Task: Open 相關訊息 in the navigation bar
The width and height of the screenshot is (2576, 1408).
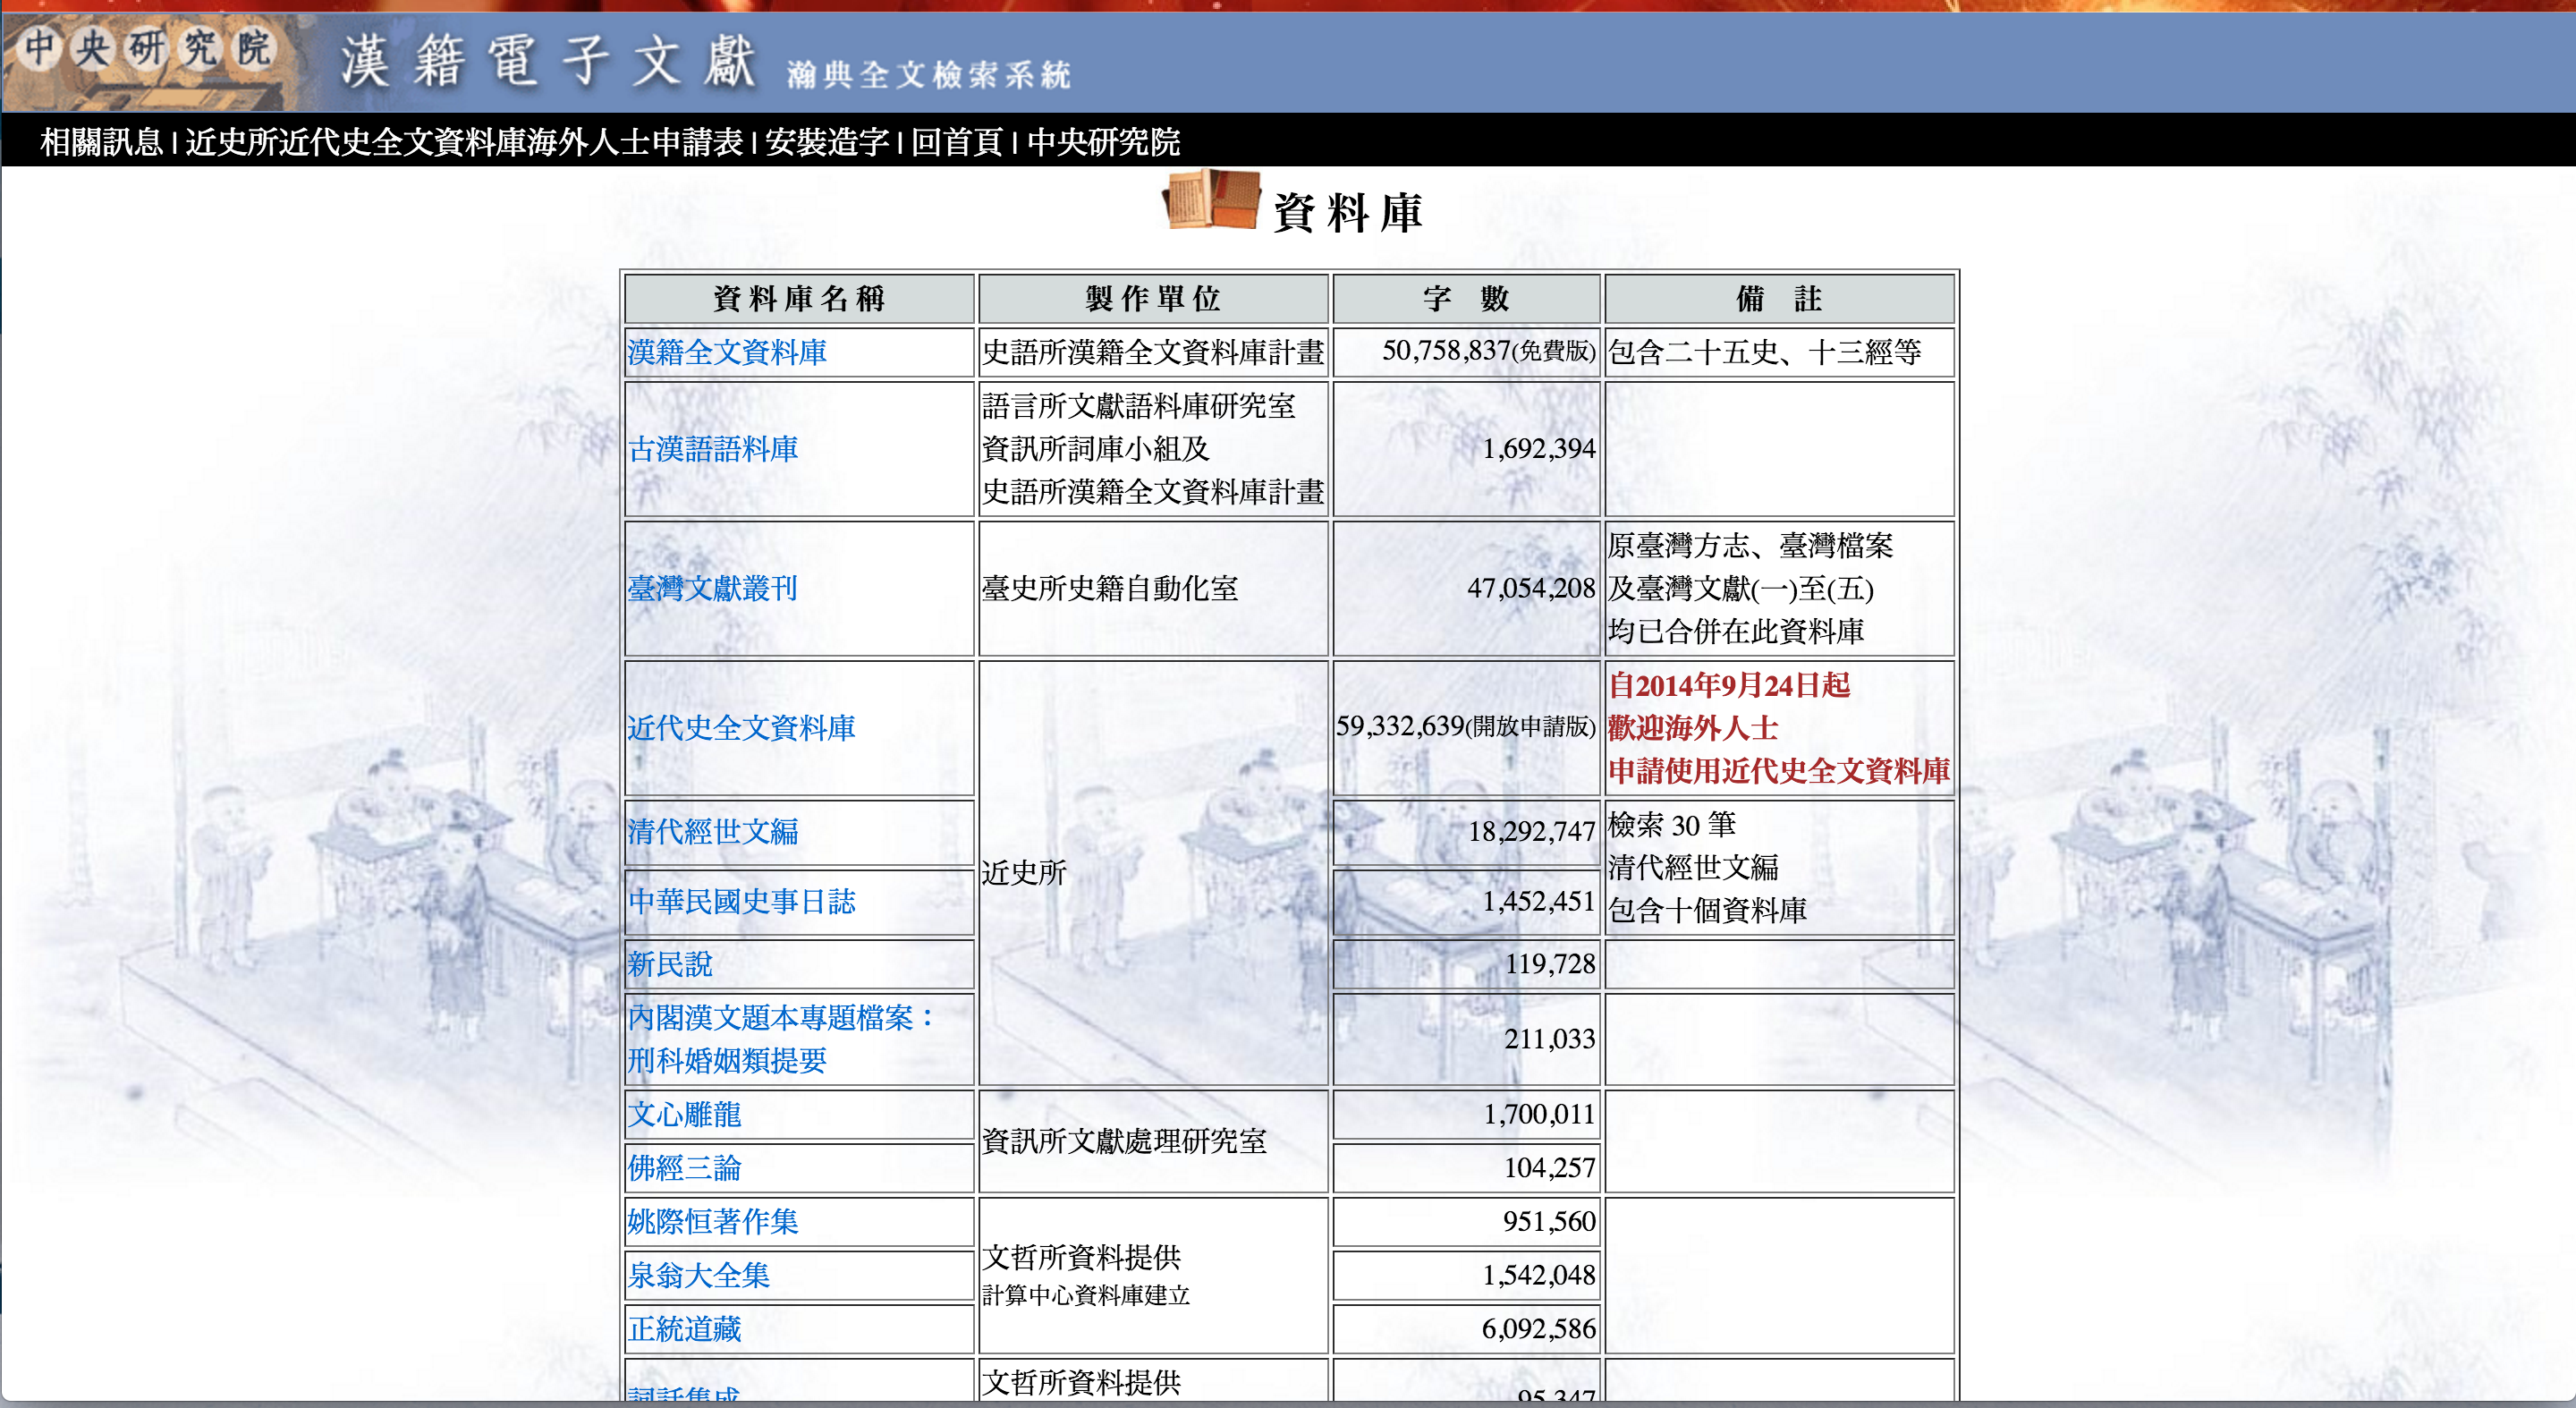Action: tap(101, 142)
